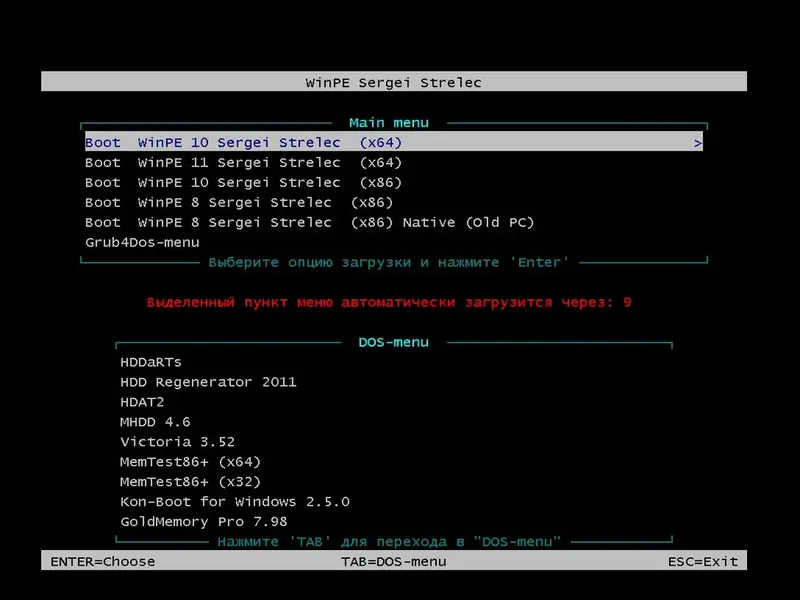The width and height of the screenshot is (800, 600).
Task: Open the Grub4Dos-menu entry
Action: (x=142, y=242)
